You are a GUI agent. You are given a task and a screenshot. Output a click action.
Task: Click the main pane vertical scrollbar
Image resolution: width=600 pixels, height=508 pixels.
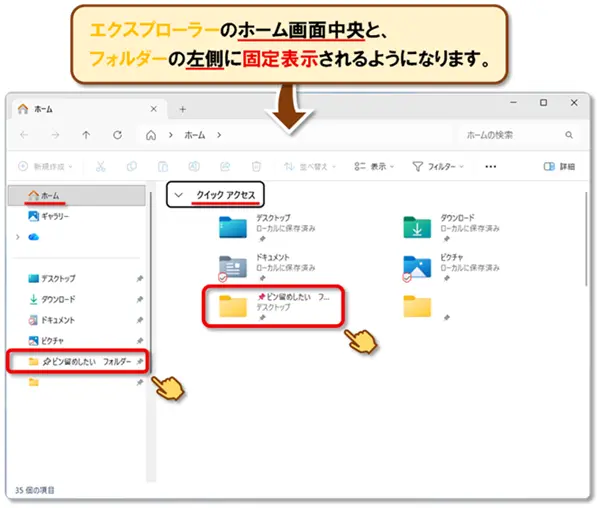coord(585,239)
